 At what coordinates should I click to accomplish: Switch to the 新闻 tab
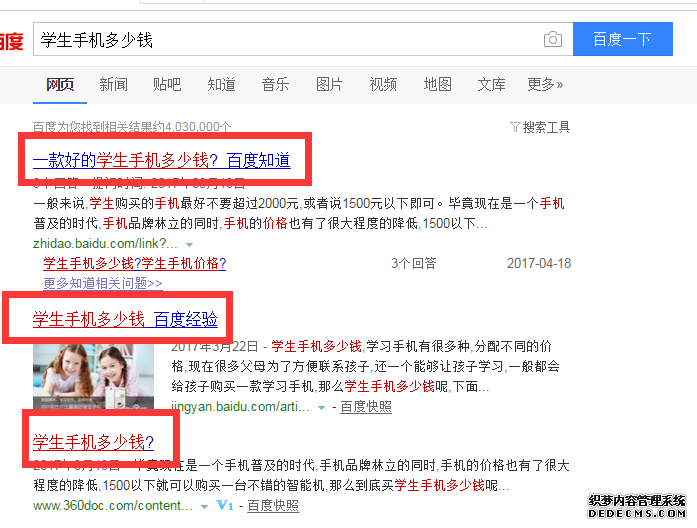click(x=113, y=84)
